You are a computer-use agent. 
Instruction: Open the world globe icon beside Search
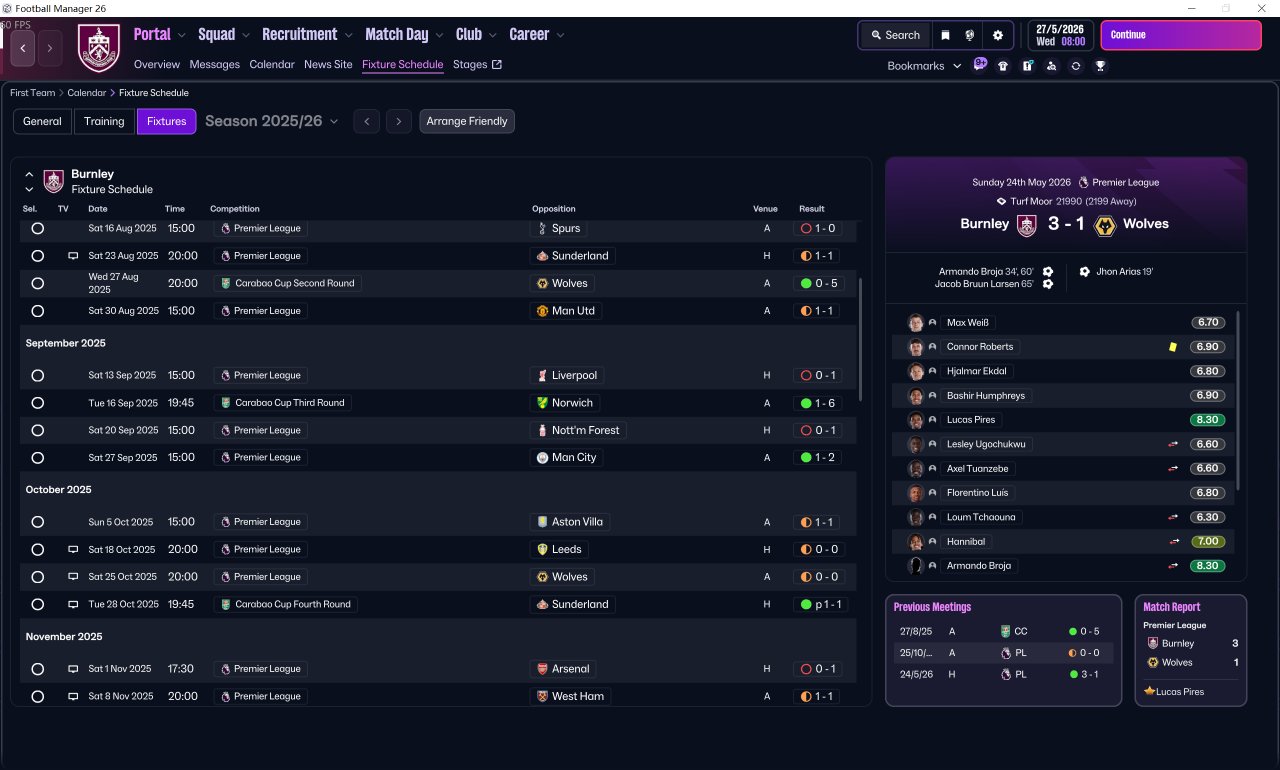point(970,35)
